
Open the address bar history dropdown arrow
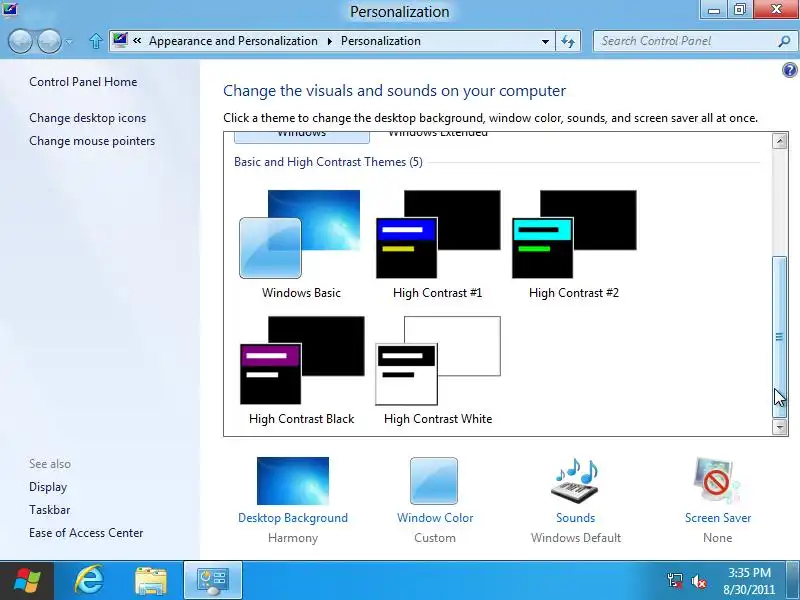coord(545,41)
